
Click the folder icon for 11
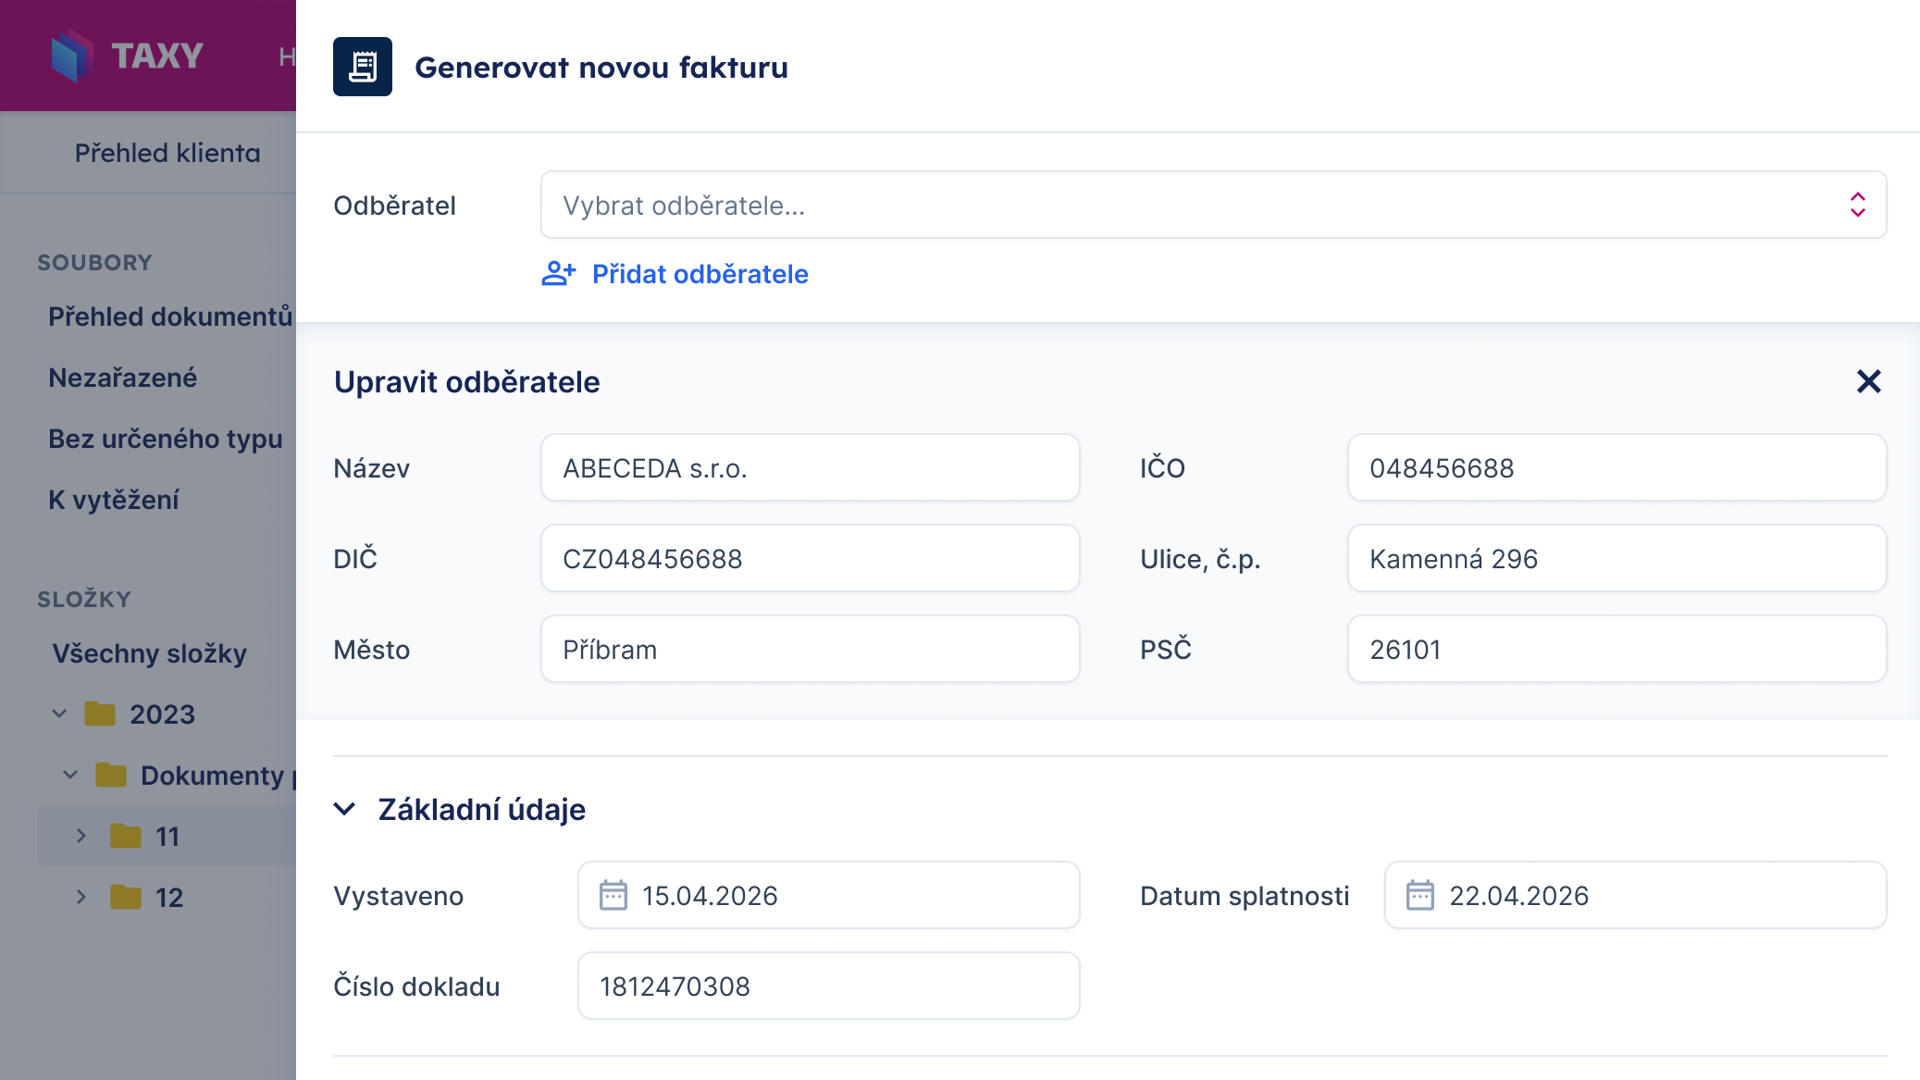125,836
